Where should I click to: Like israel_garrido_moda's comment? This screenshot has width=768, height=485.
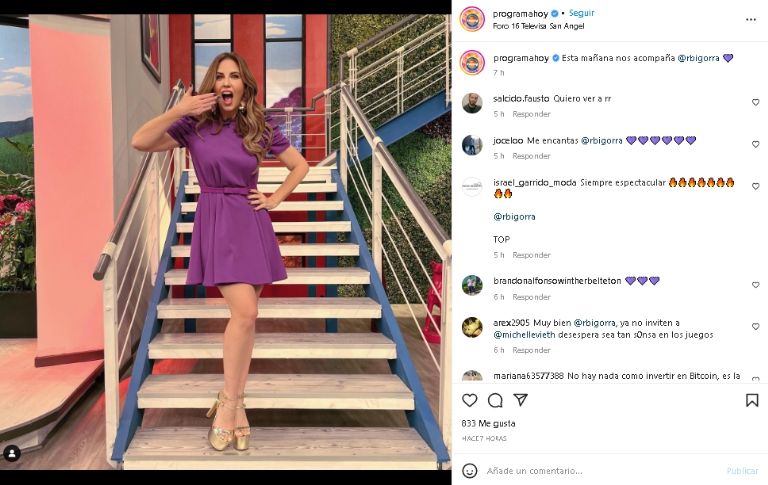coord(755,187)
